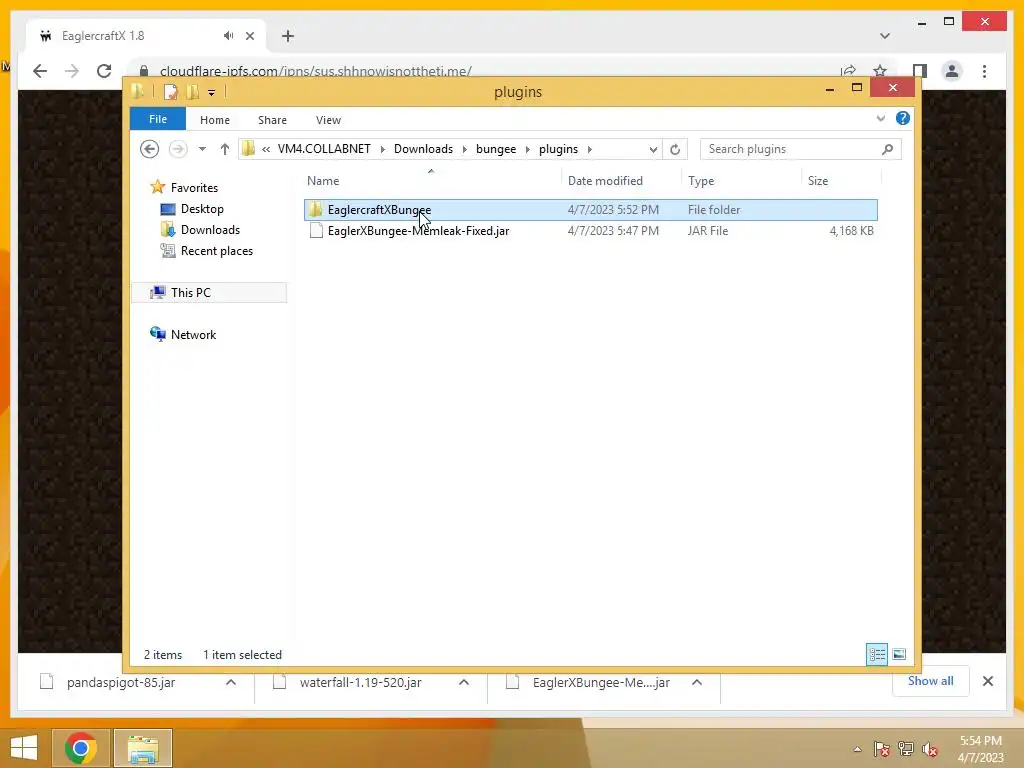Click the Properties quick access icon
The image size is (1024, 768).
tap(170, 92)
